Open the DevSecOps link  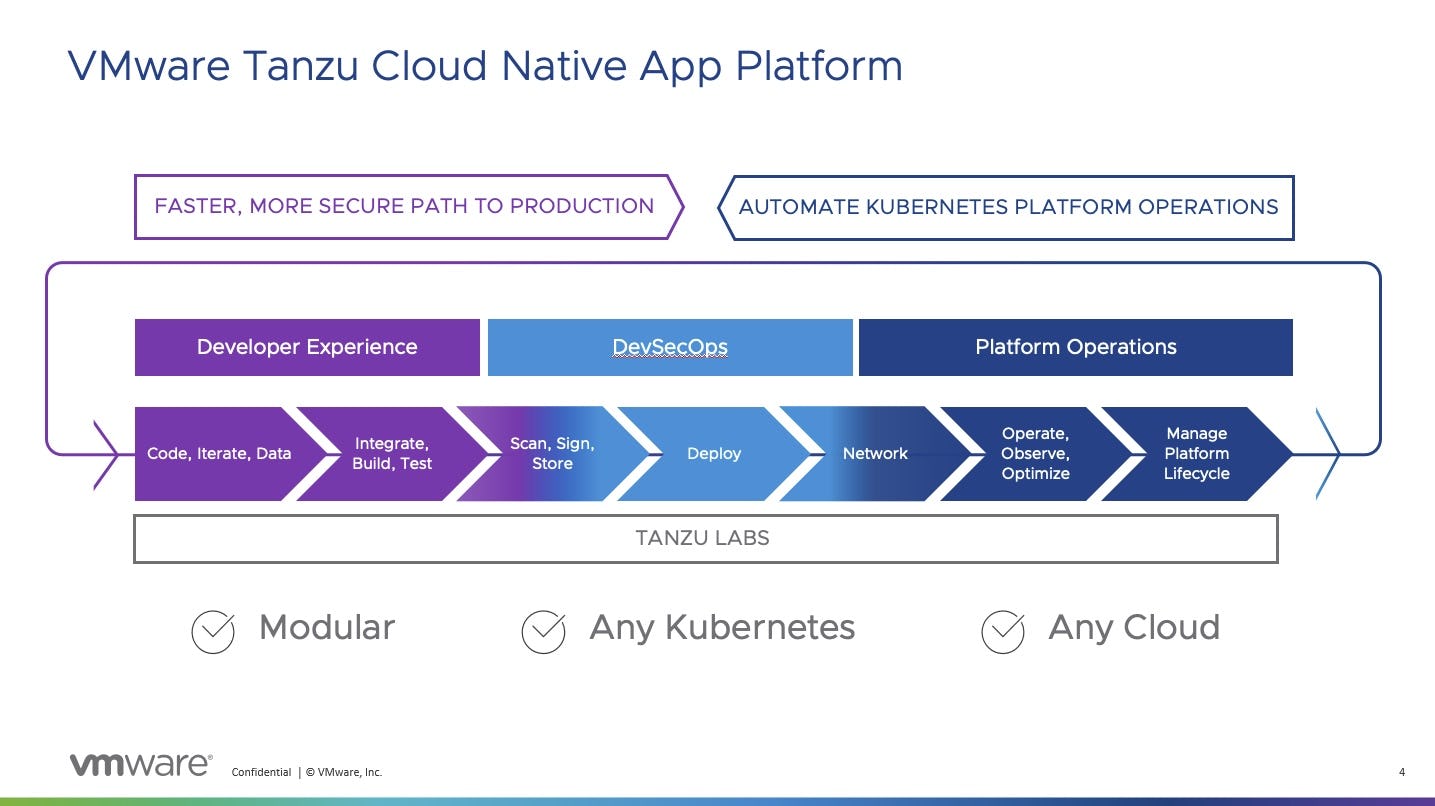click(668, 347)
